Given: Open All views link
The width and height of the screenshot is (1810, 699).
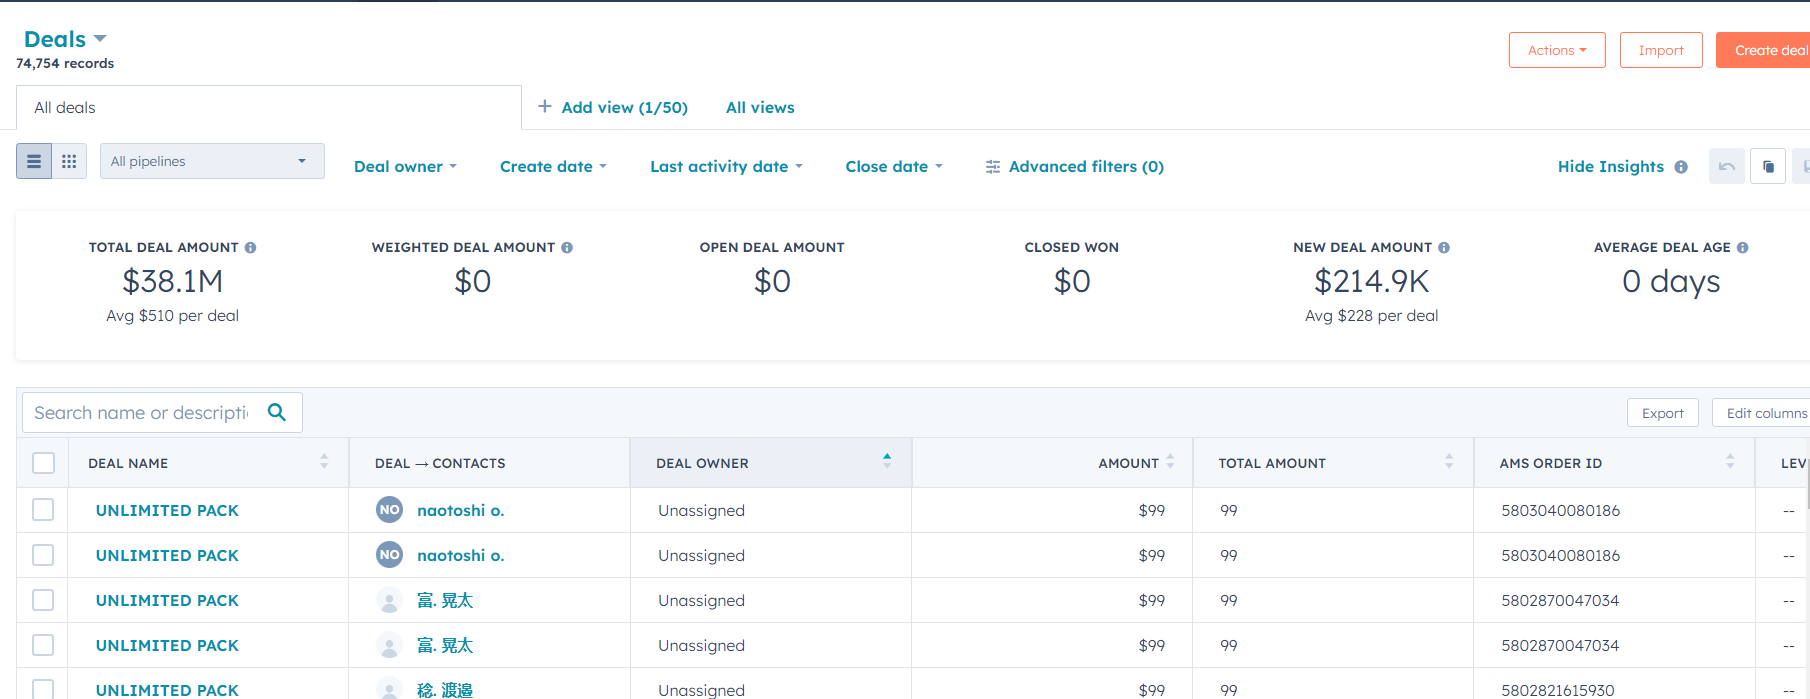Looking at the screenshot, I should point(760,108).
